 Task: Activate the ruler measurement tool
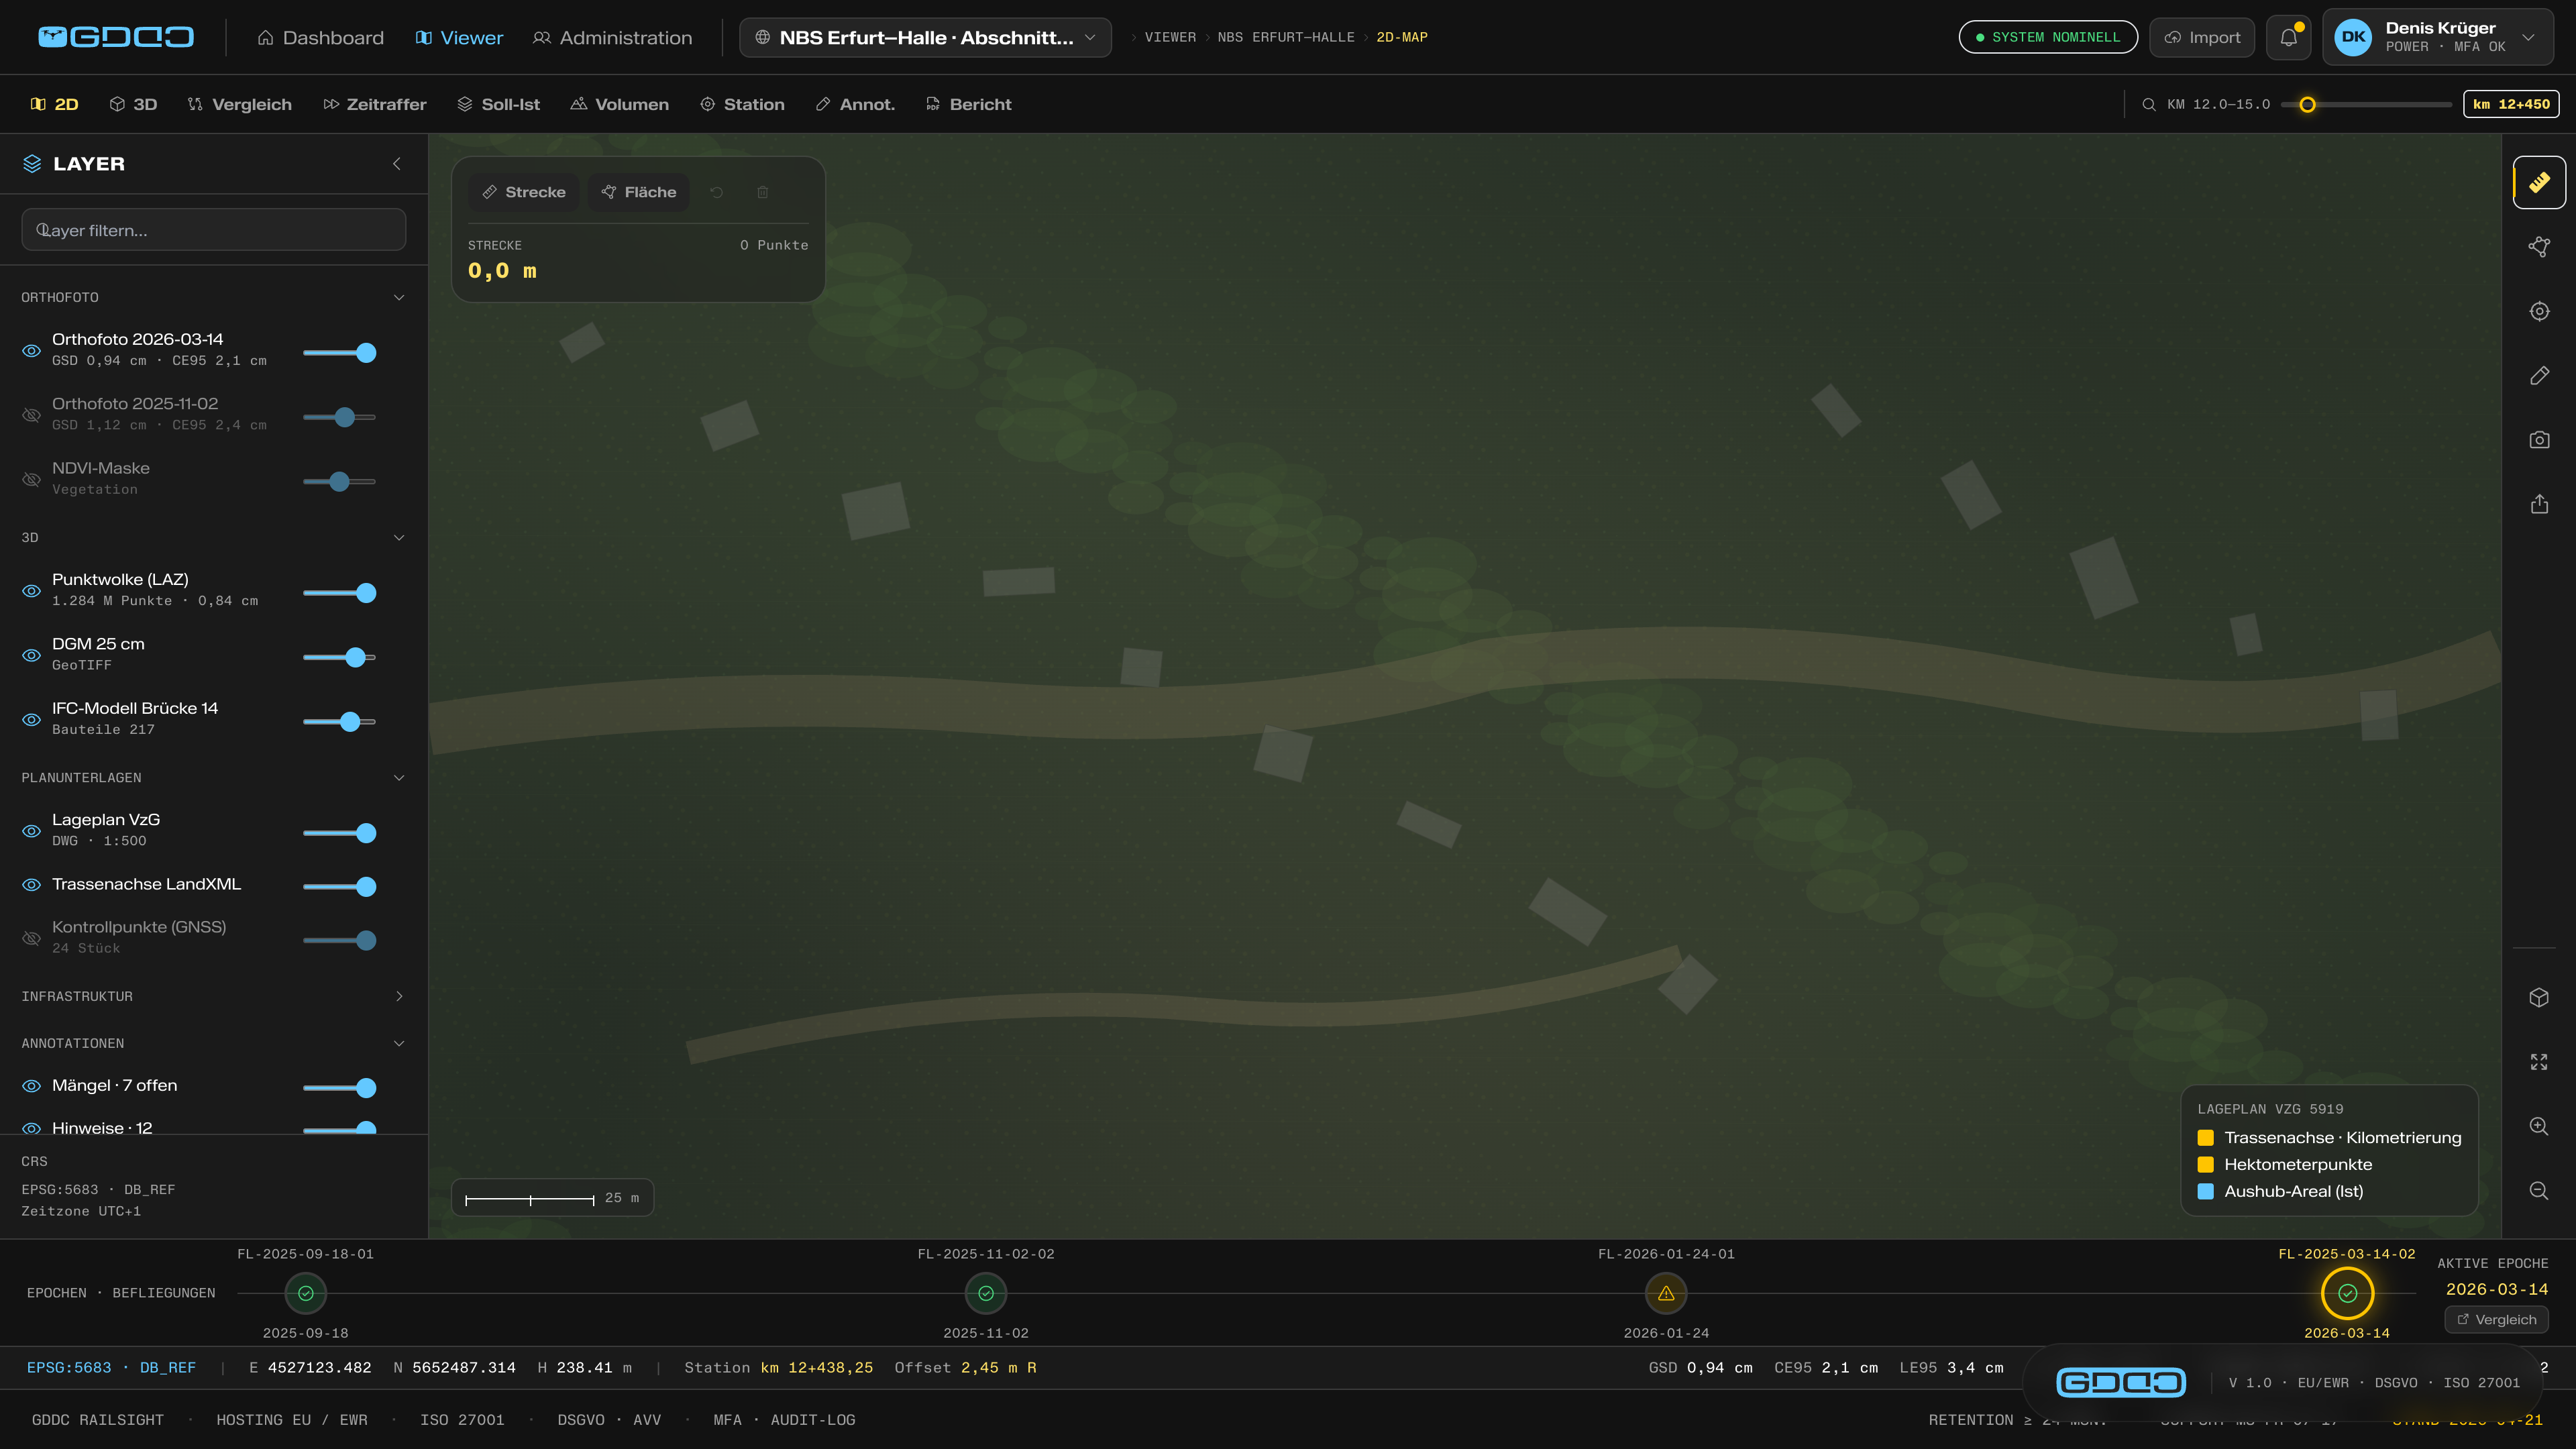click(x=2539, y=182)
